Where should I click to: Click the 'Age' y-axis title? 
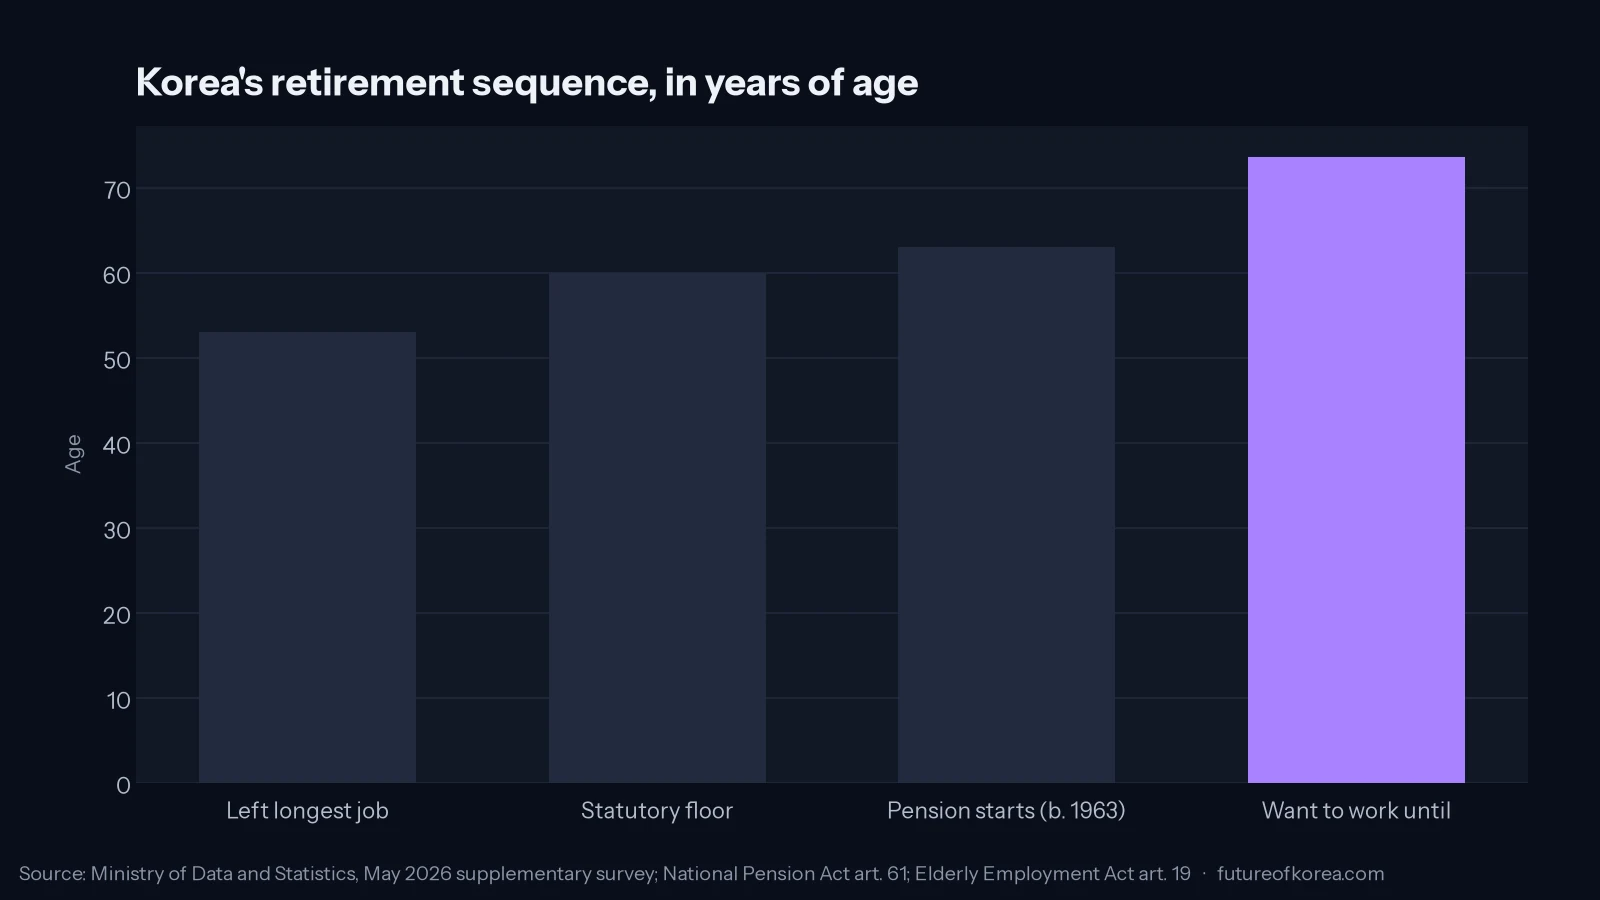(73, 454)
